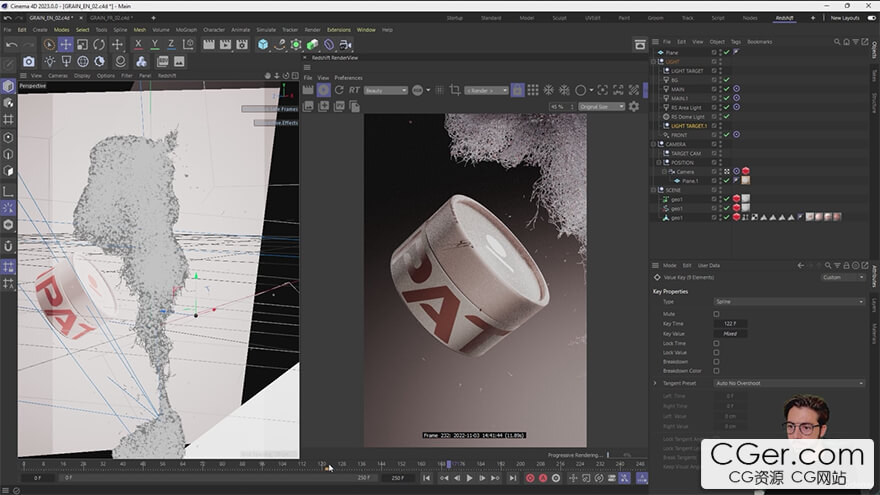The image size is (880, 495).
Task: Open Edit Render Settings icon
Action: point(242,44)
